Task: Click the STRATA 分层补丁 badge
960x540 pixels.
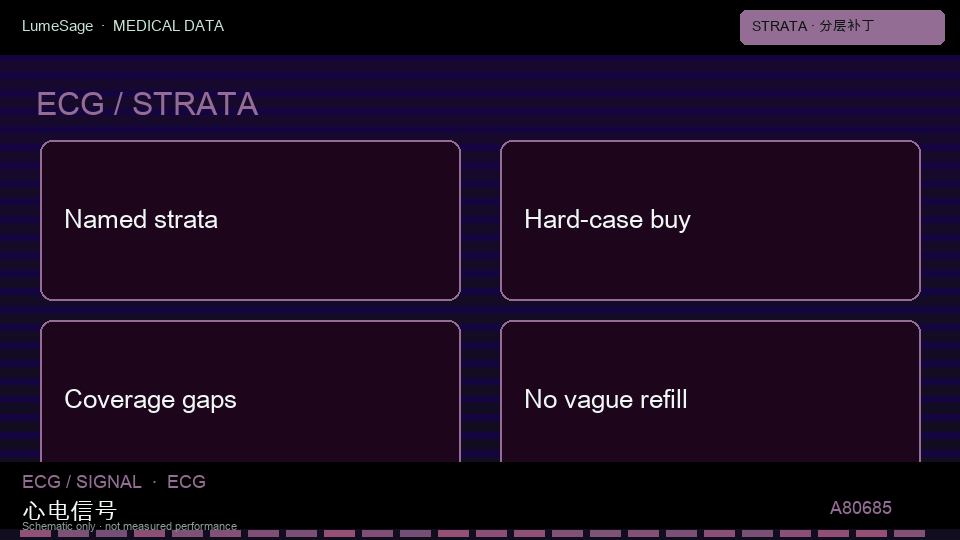Action: tap(842, 27)
